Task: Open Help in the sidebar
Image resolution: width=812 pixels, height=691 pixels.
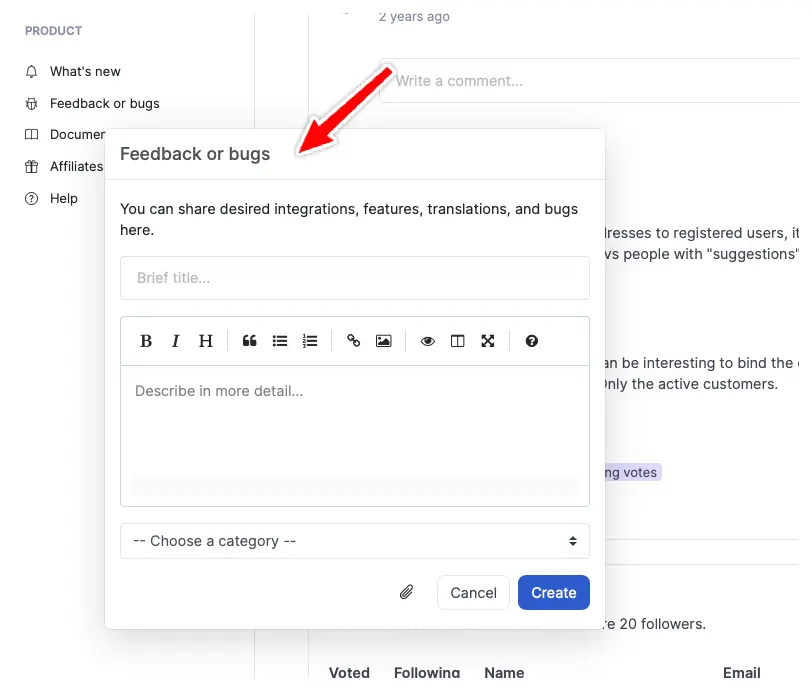Action: point(64,199)
